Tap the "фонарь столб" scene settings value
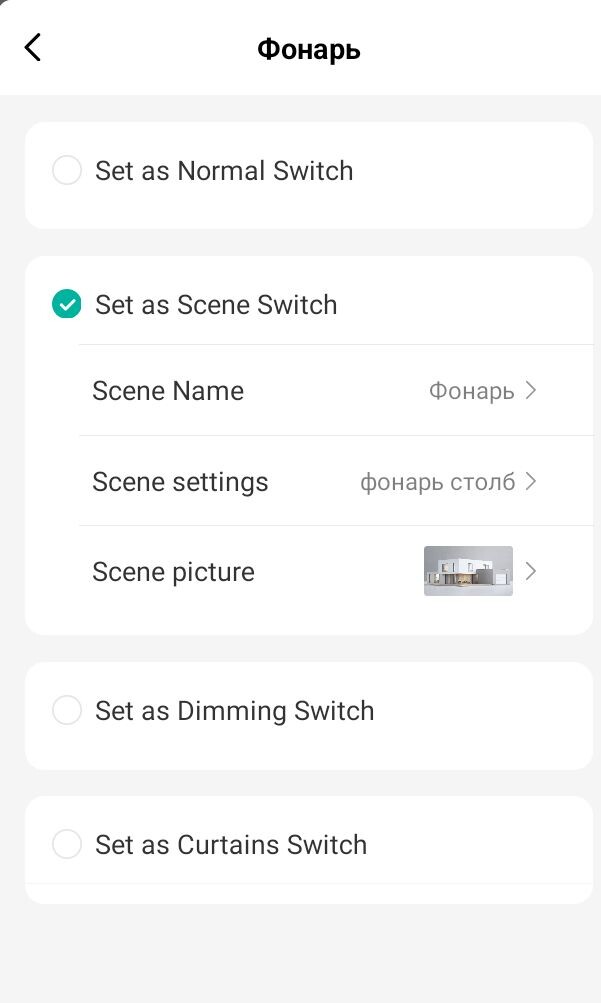This screenshot has height=1003, width=601. (x=437, y=482)
